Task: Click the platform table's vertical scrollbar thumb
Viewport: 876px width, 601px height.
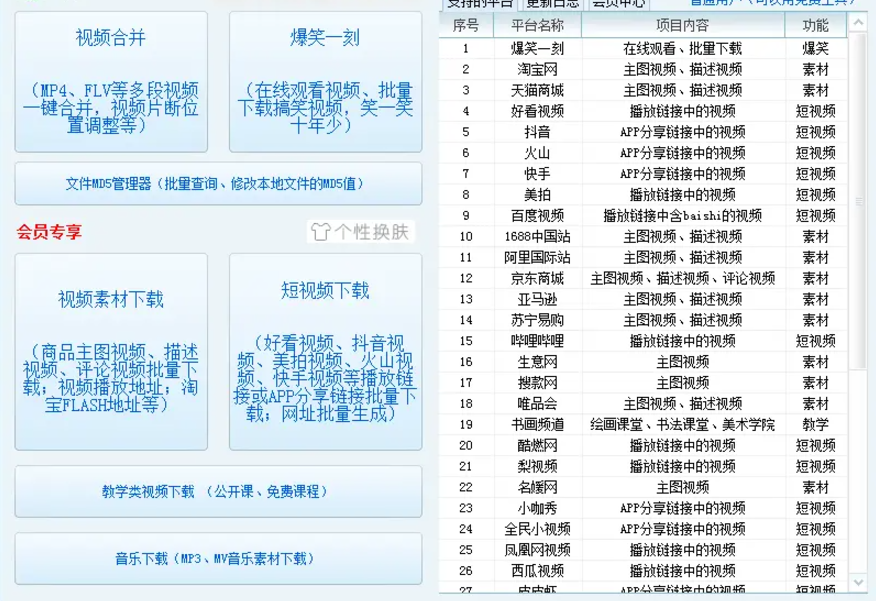Action: [x=858, y=201]
